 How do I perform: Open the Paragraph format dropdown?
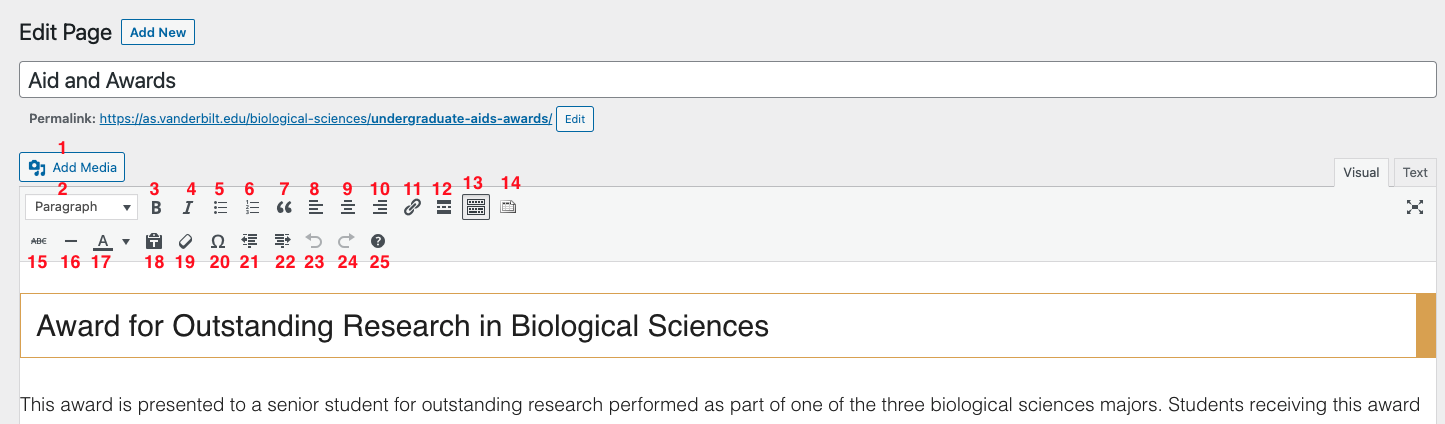[81, 207]
